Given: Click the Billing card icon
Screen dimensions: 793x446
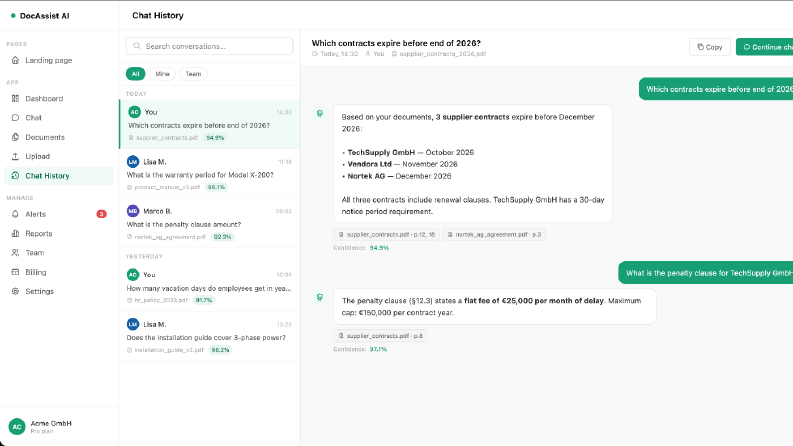Looking at the screenshot, I should point(15,272).
